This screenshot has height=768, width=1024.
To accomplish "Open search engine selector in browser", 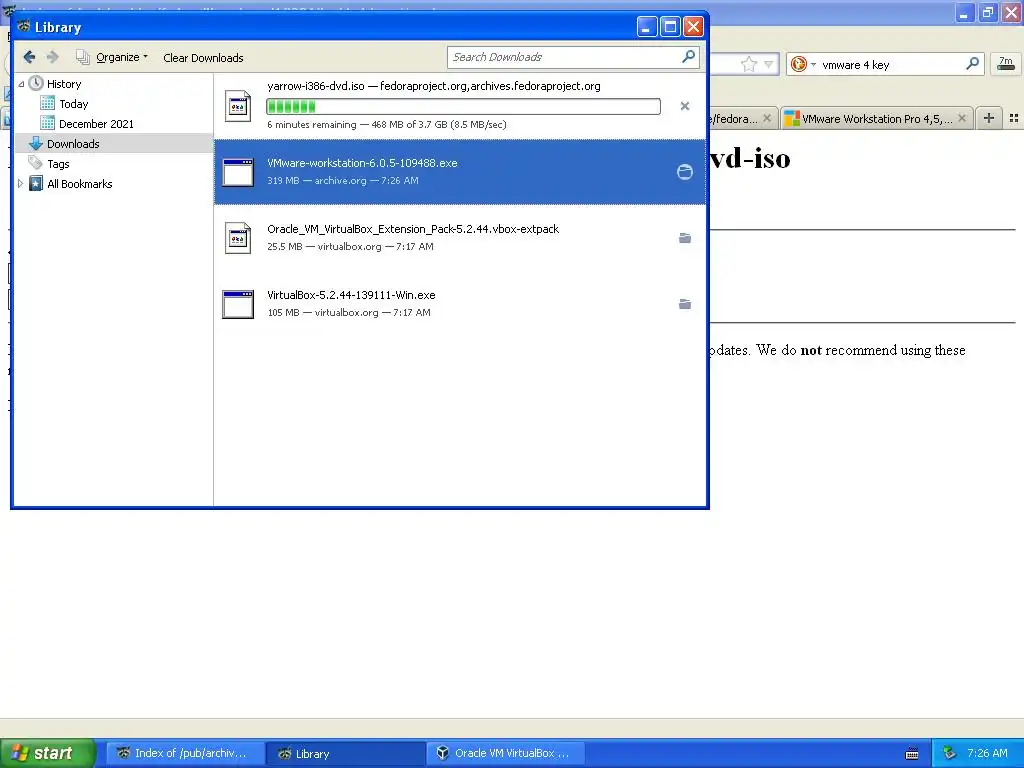I will click(803, 64).
